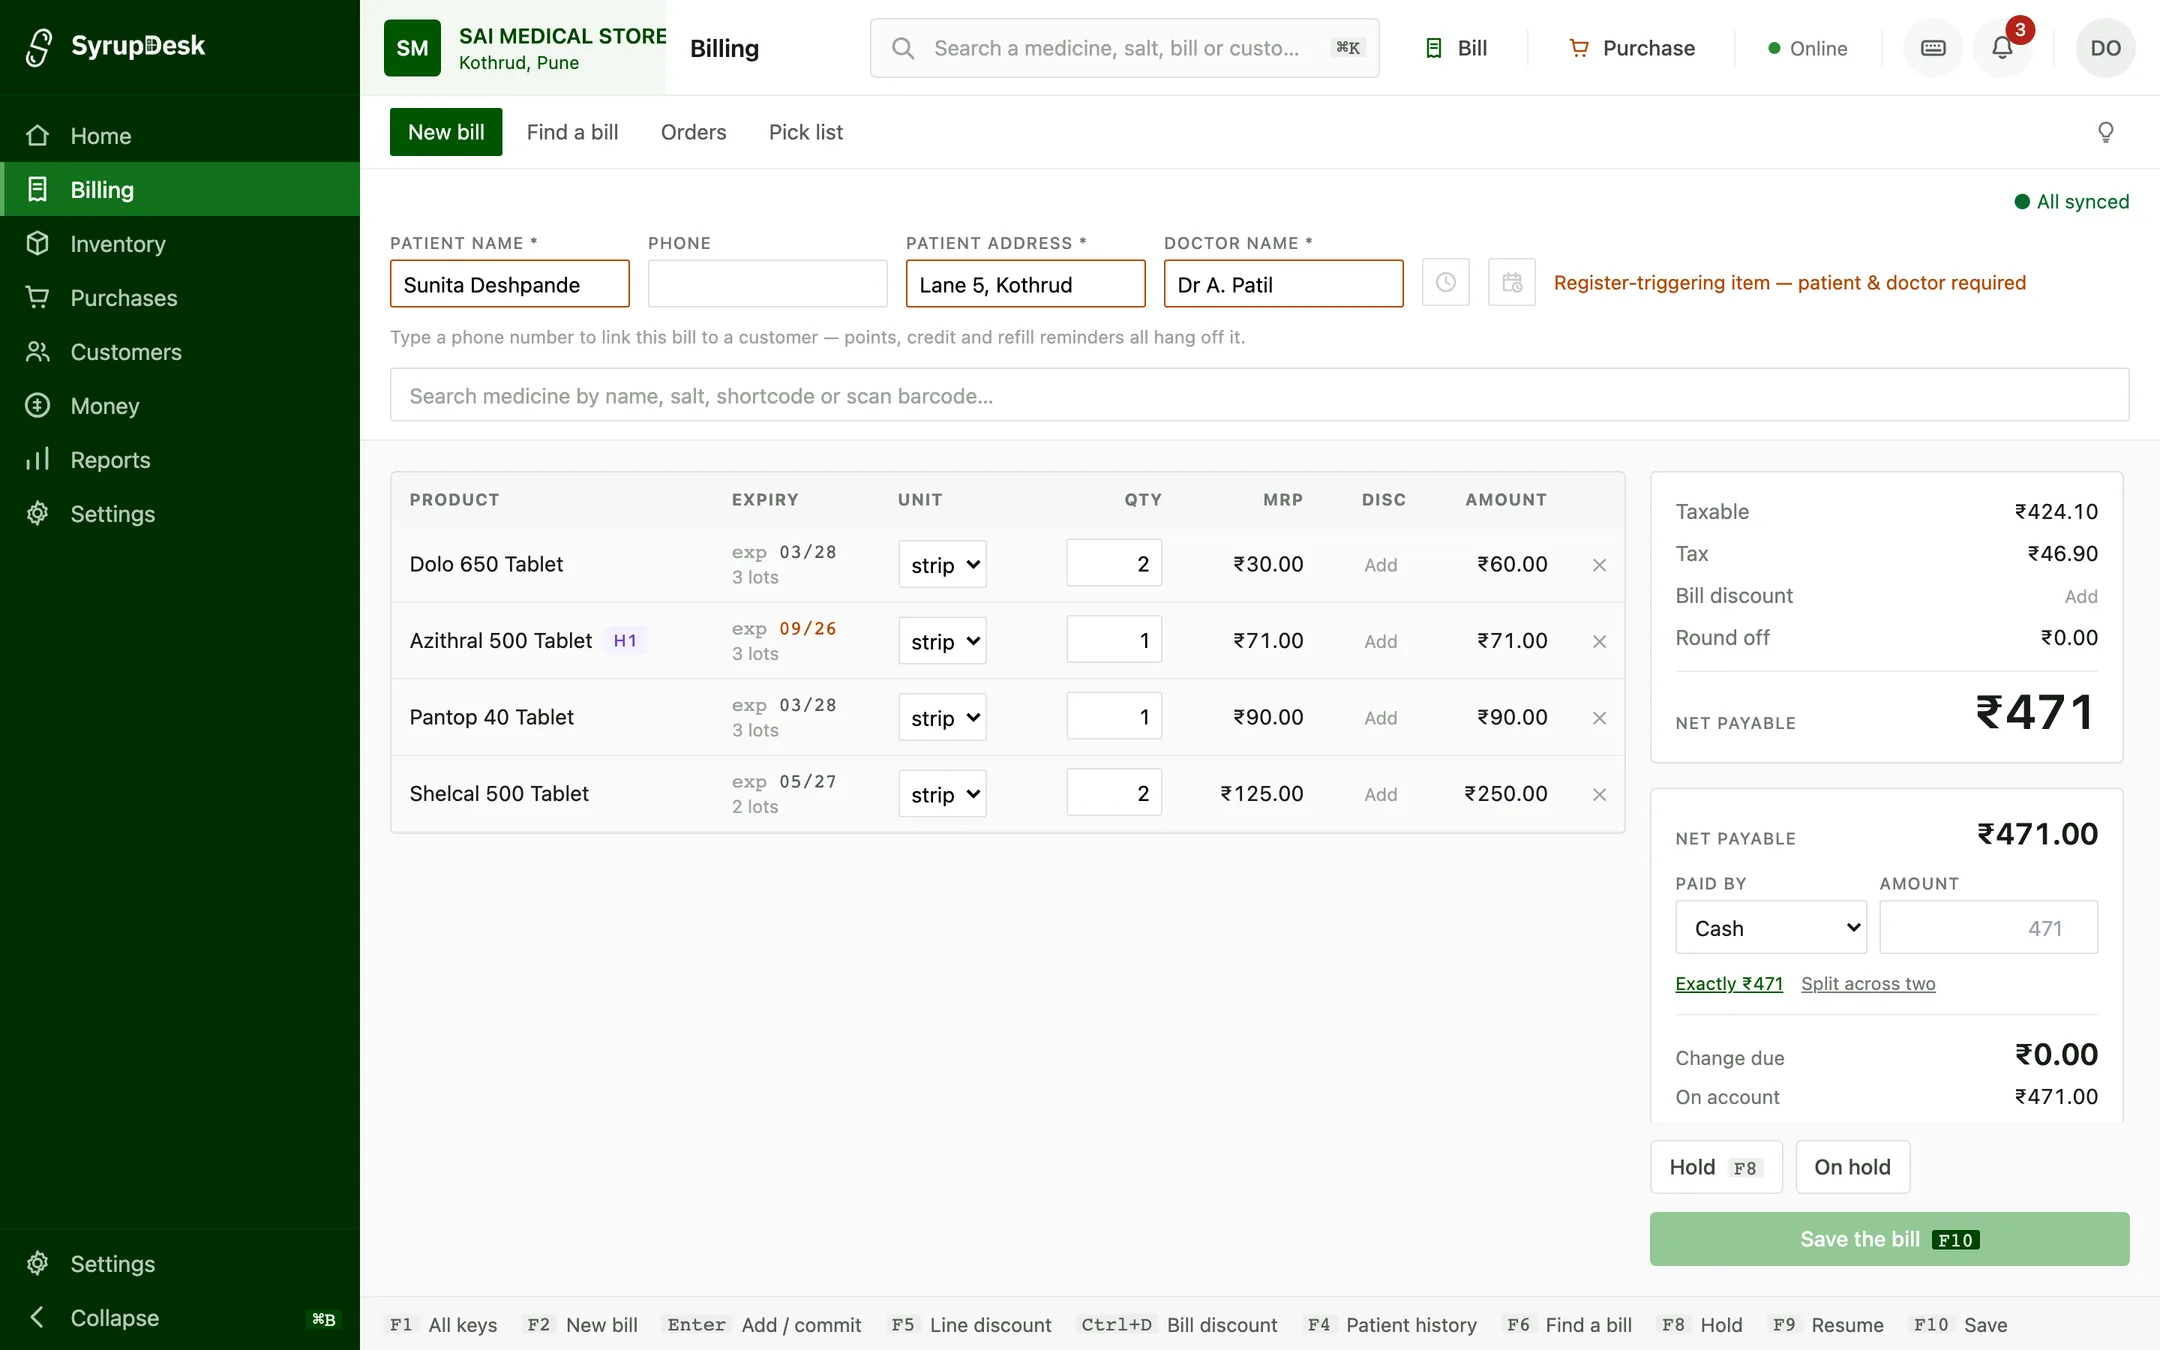This screenshot has height=1350, width=2160.
Task: Open patient history clock icon
Action: click(x=1446, y=283)
